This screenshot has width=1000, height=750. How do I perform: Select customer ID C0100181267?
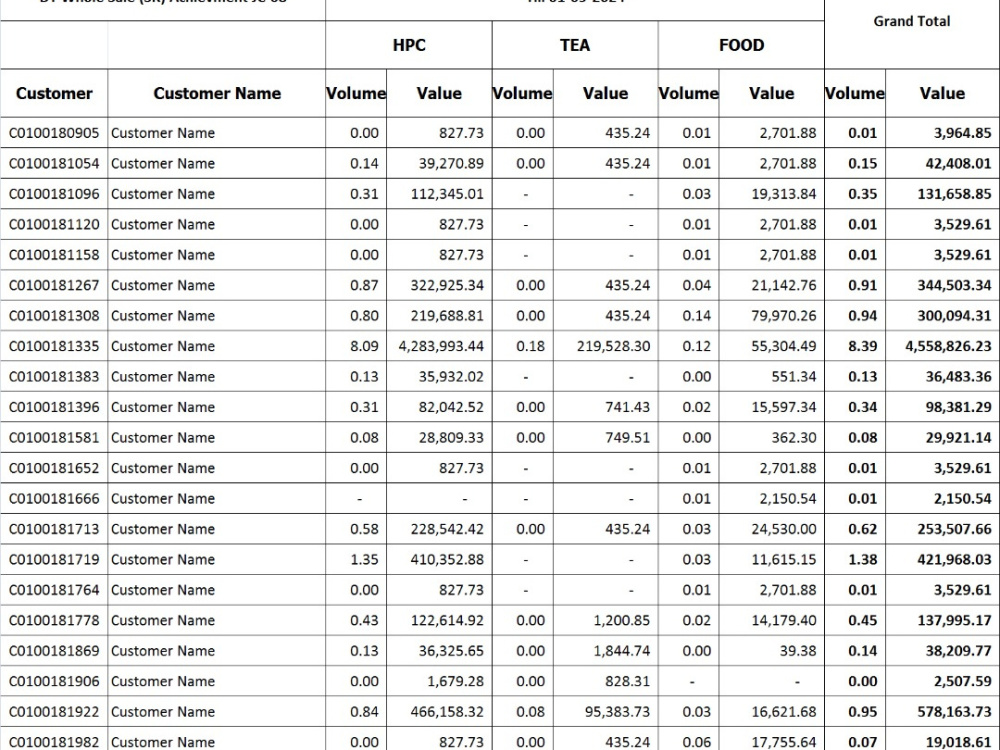tap(54, 286)
